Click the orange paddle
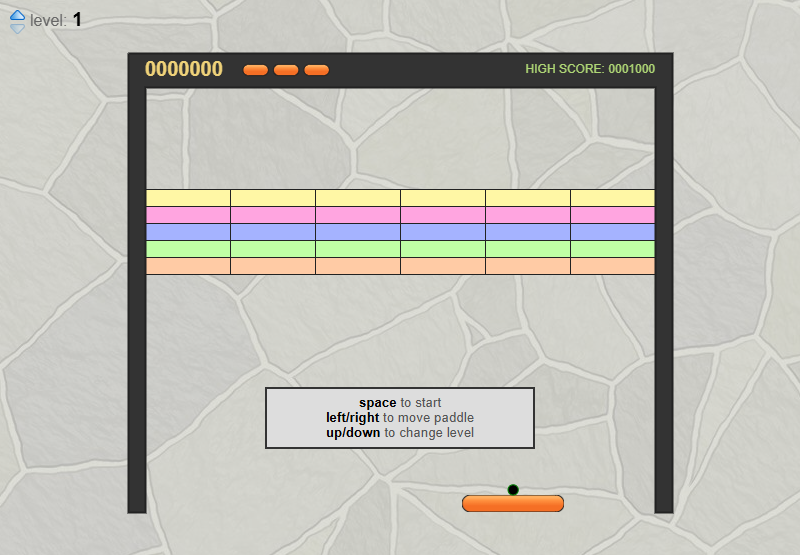Viewport: 800px width, 555px height. (513, 503)
